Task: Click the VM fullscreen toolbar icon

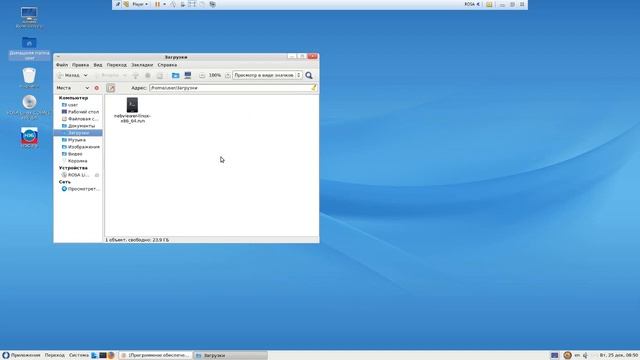Action: (192, 4)
